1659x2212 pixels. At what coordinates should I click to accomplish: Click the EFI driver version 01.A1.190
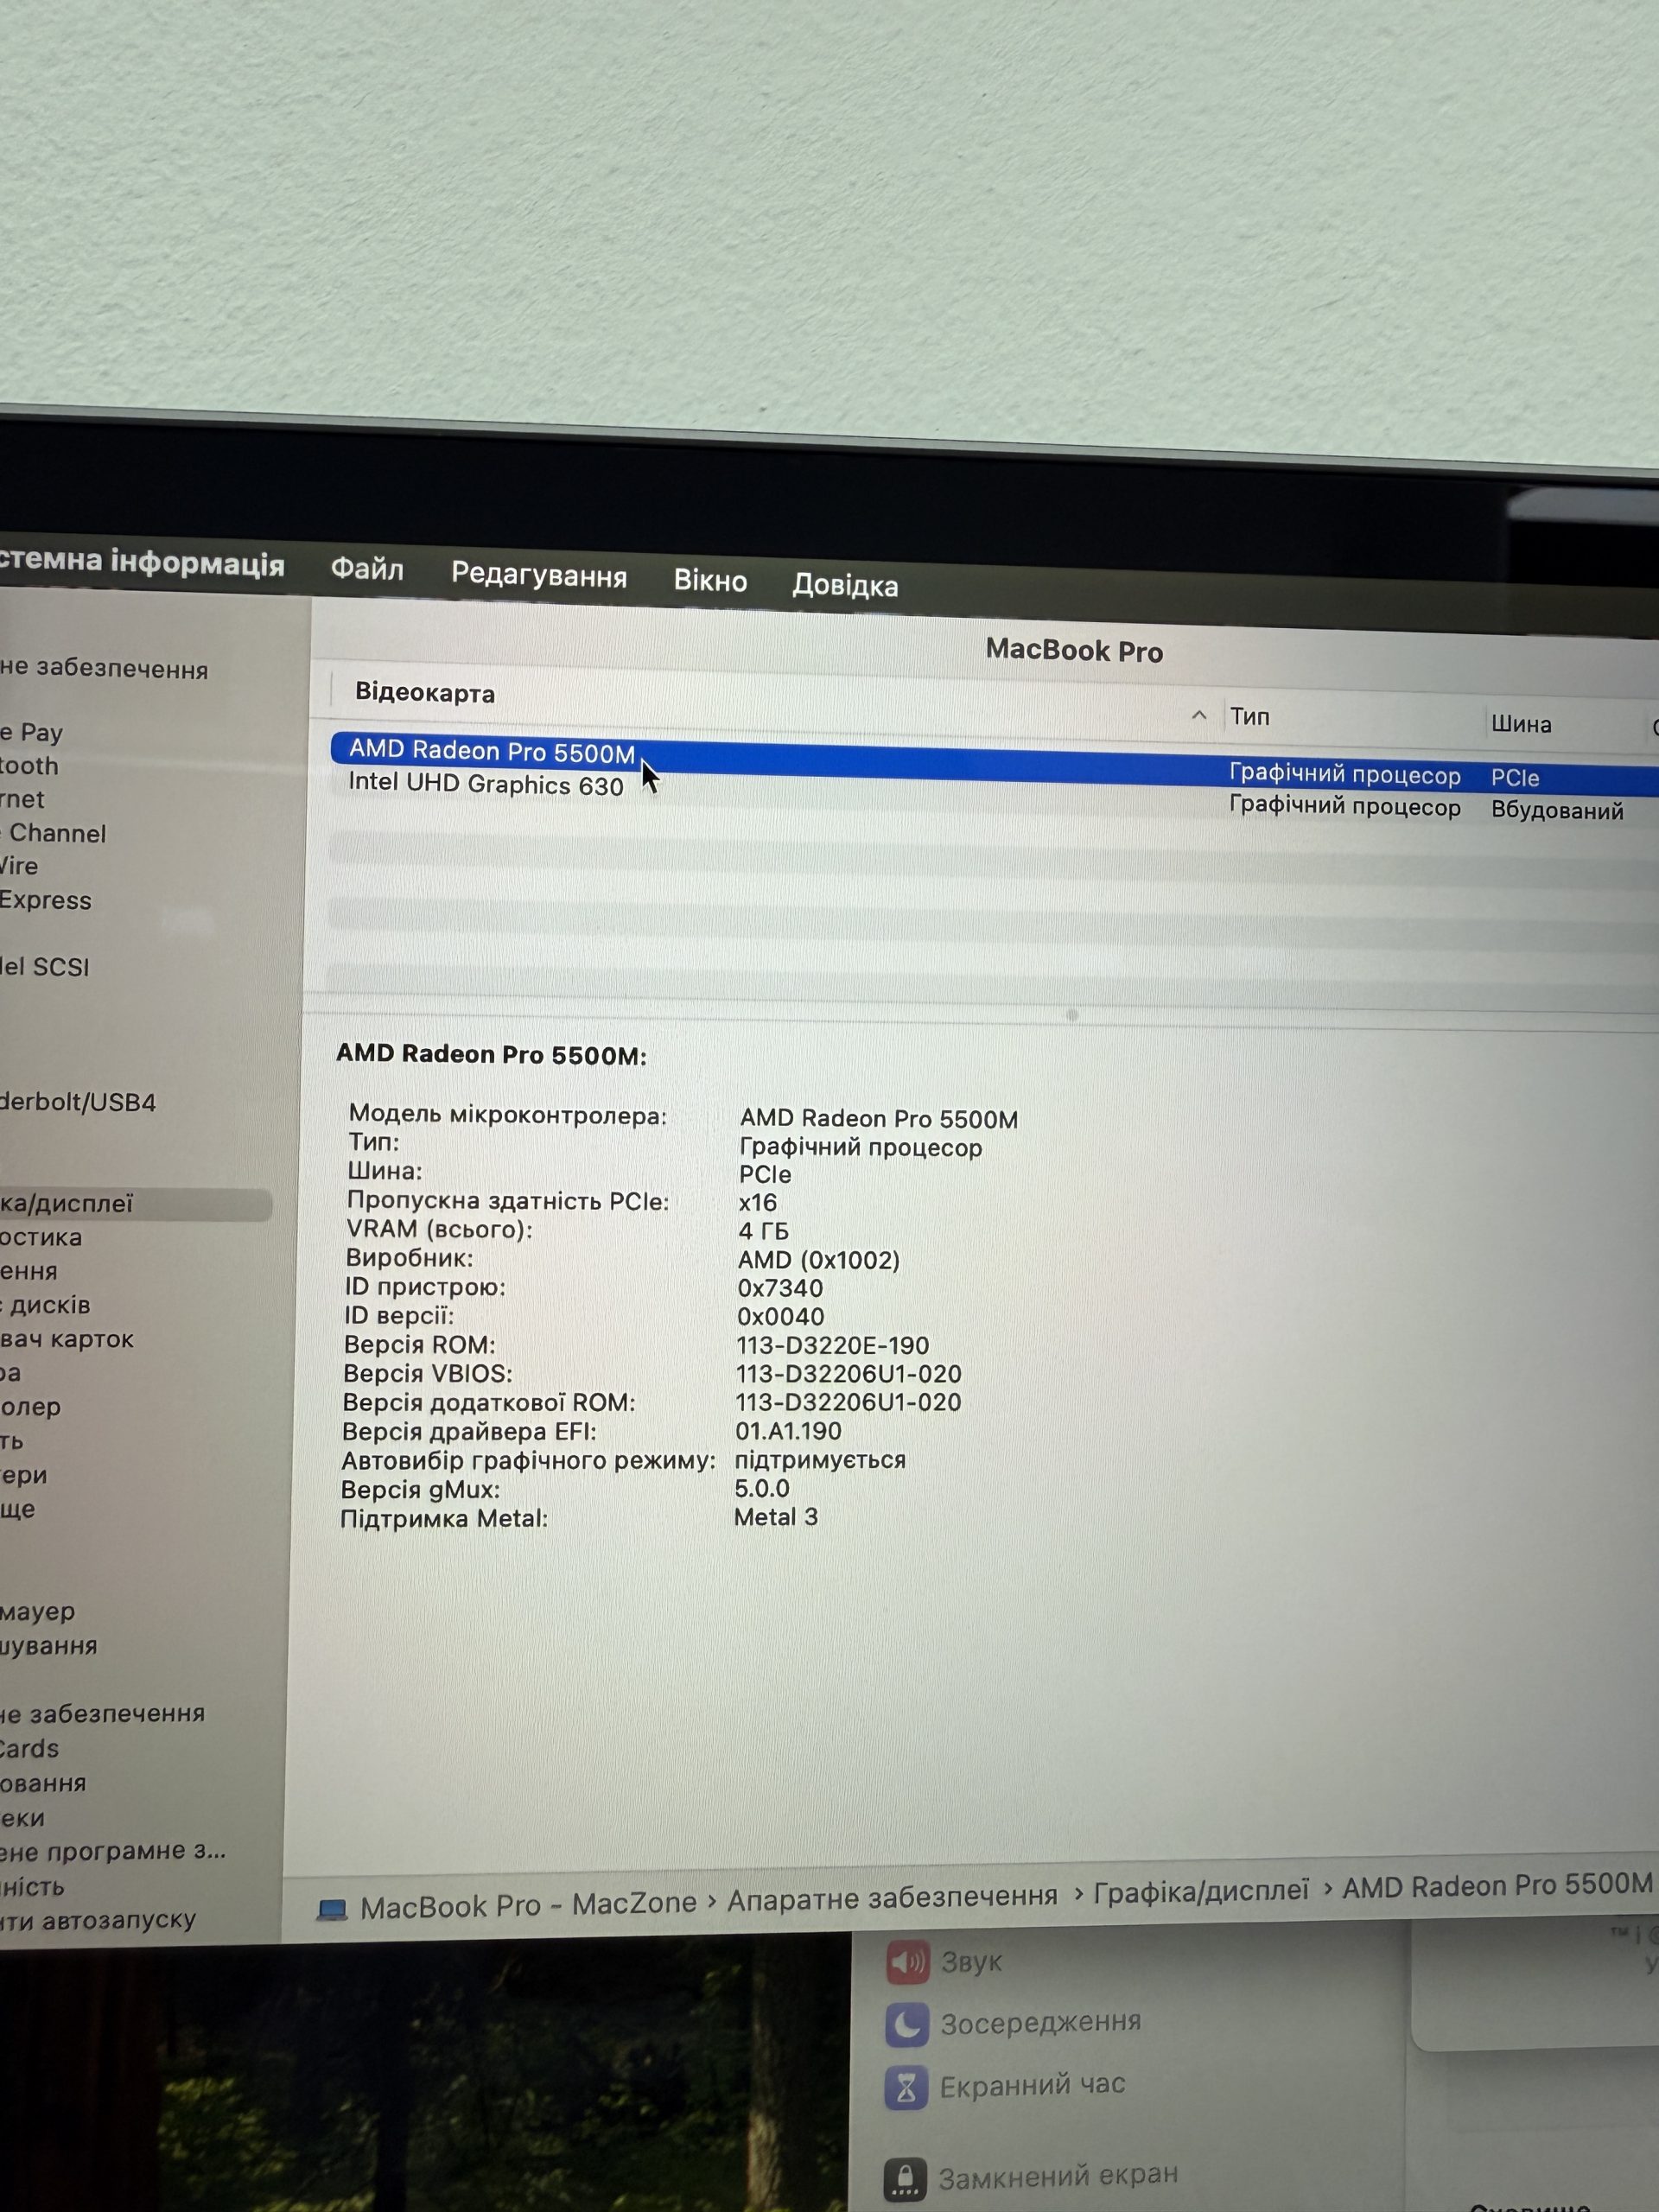(788, 1431)
